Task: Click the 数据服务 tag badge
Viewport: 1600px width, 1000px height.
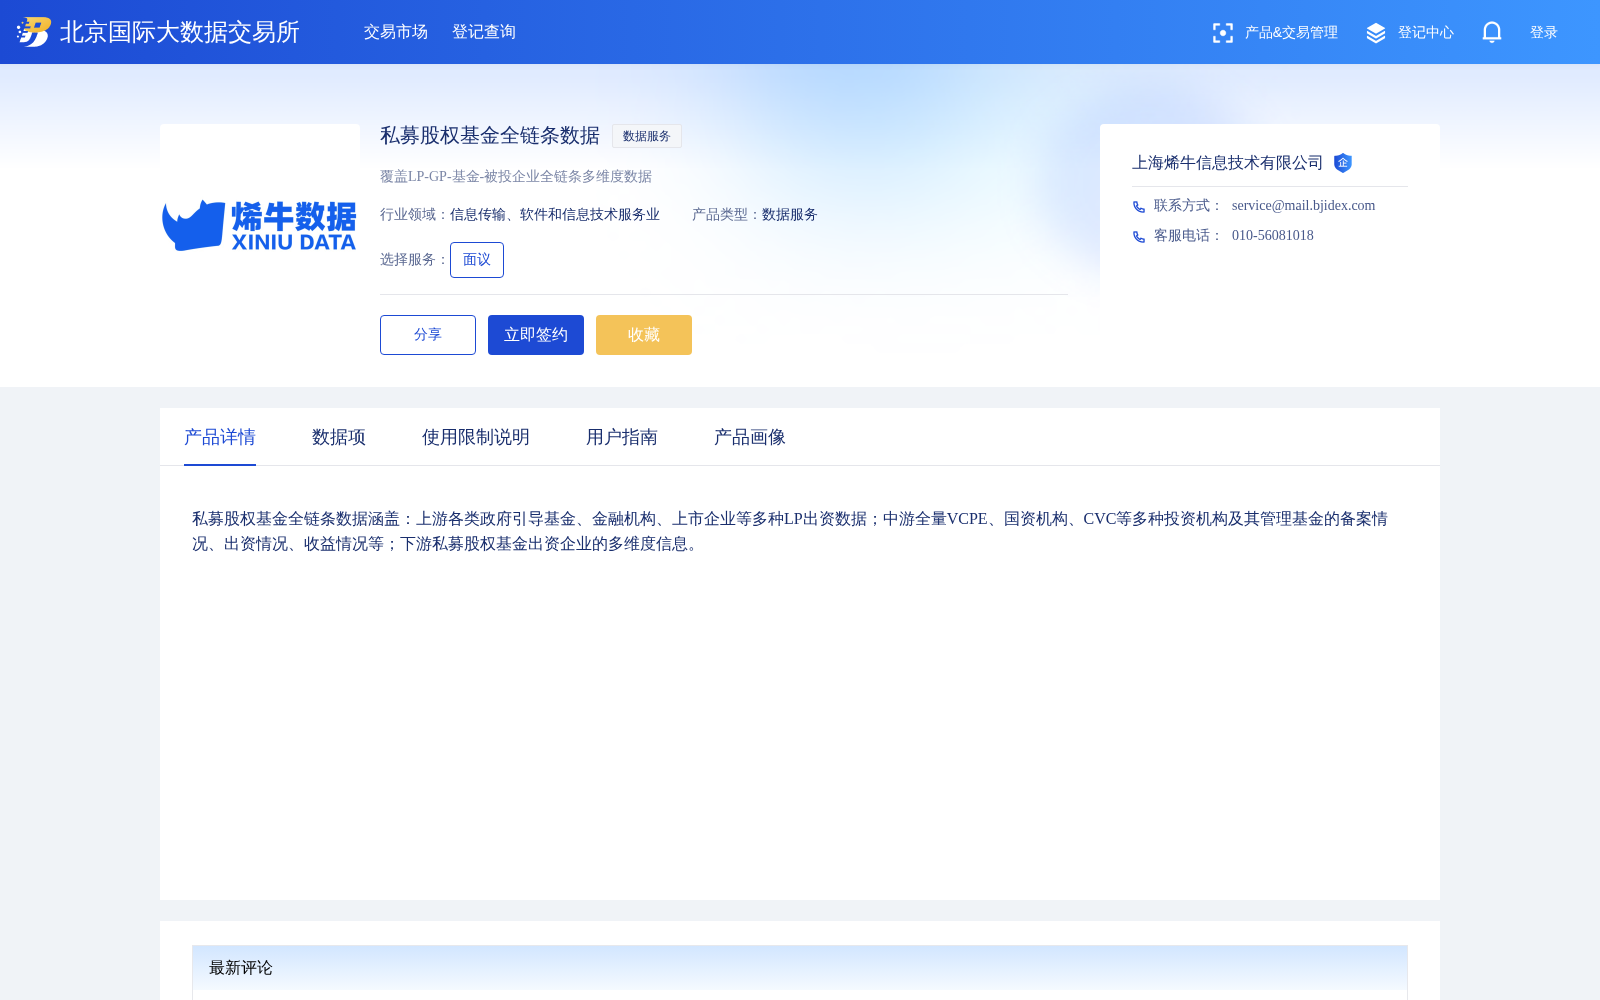Action: [x=647, y=136]
